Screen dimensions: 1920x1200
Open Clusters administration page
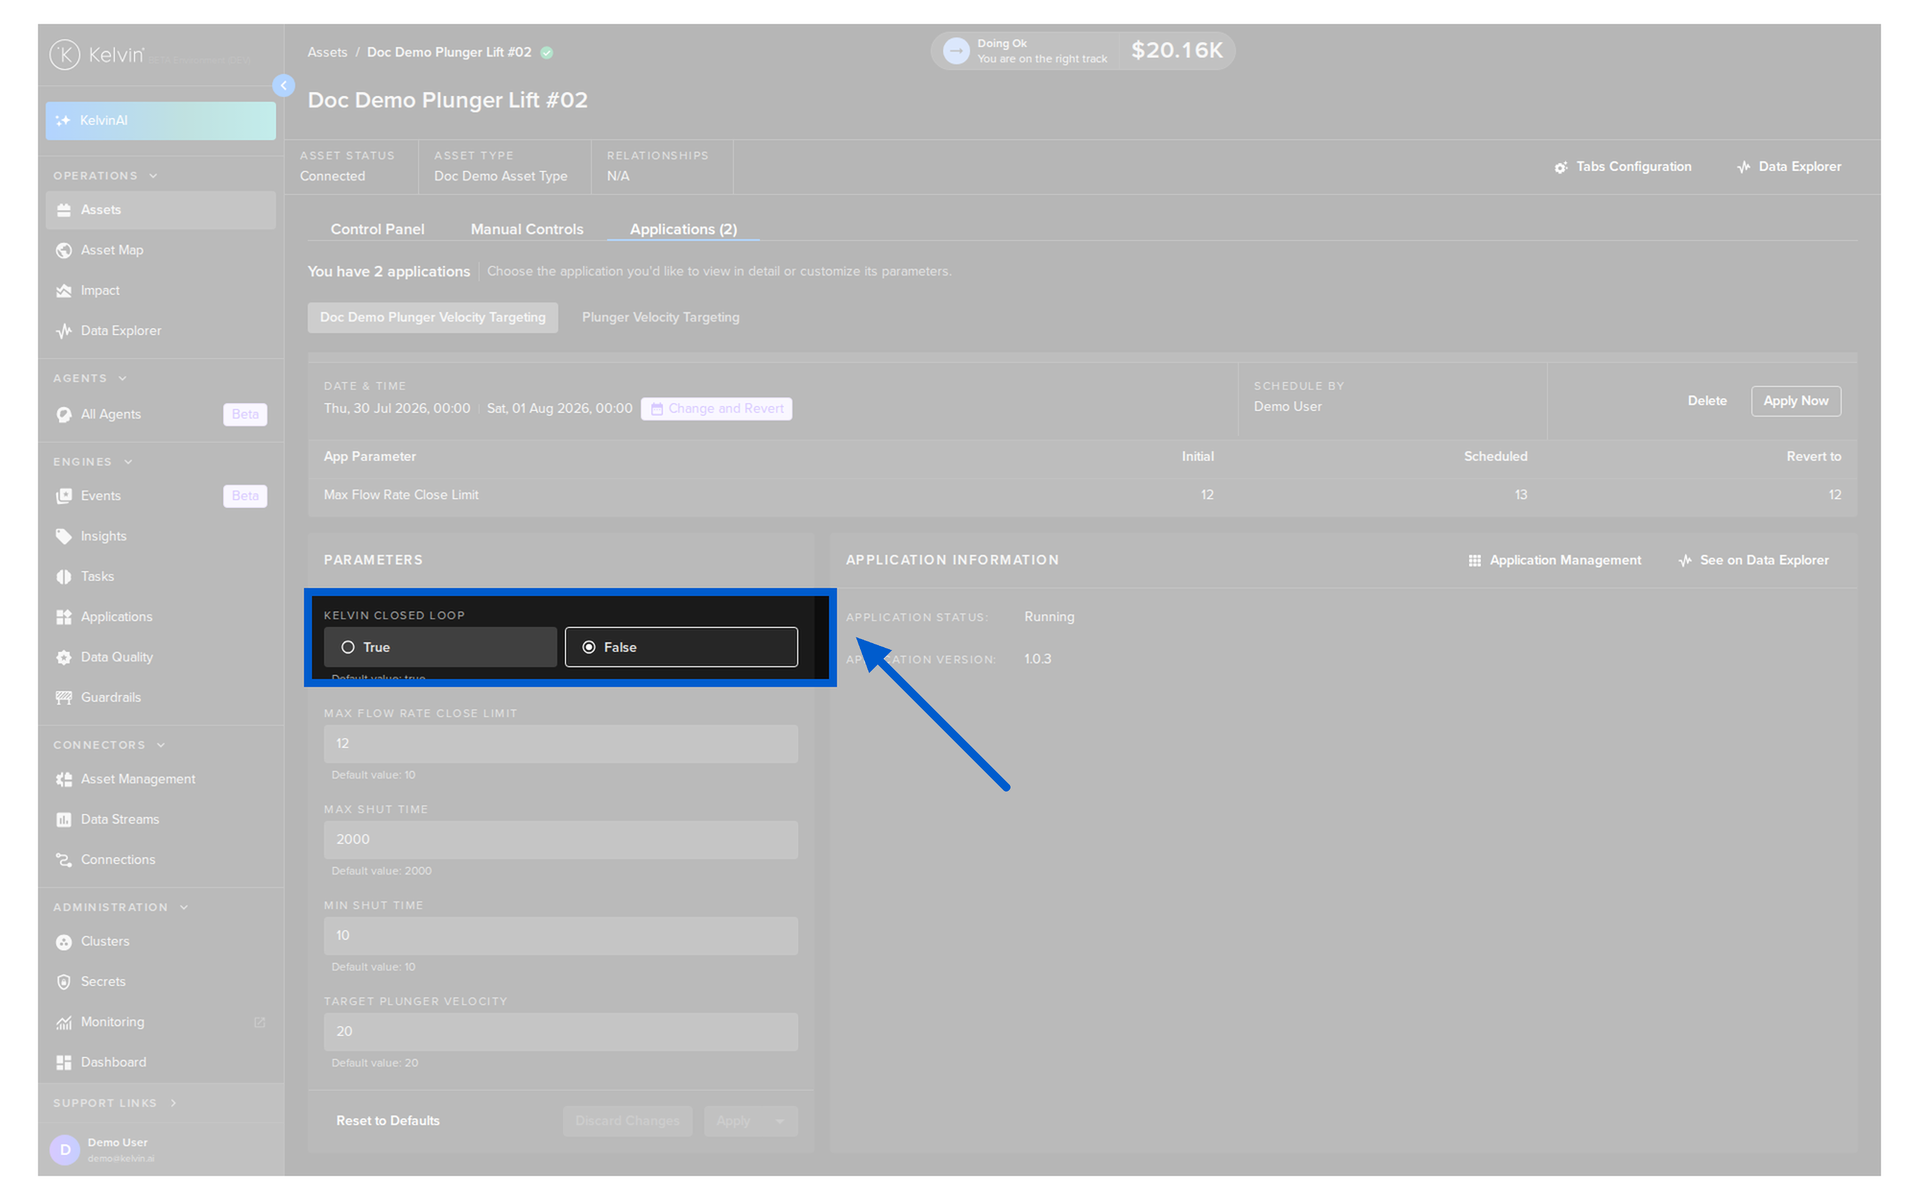tap(160, 942)
